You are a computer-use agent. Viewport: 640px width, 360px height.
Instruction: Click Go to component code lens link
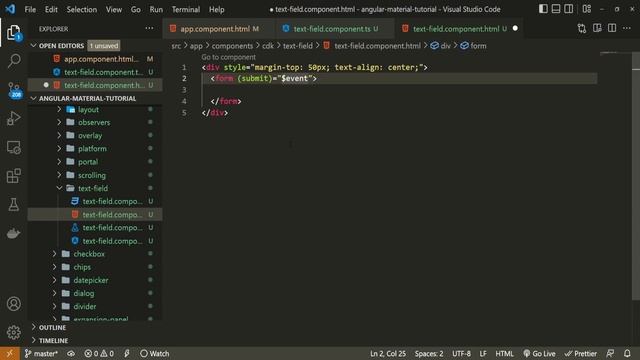[229, 57]
